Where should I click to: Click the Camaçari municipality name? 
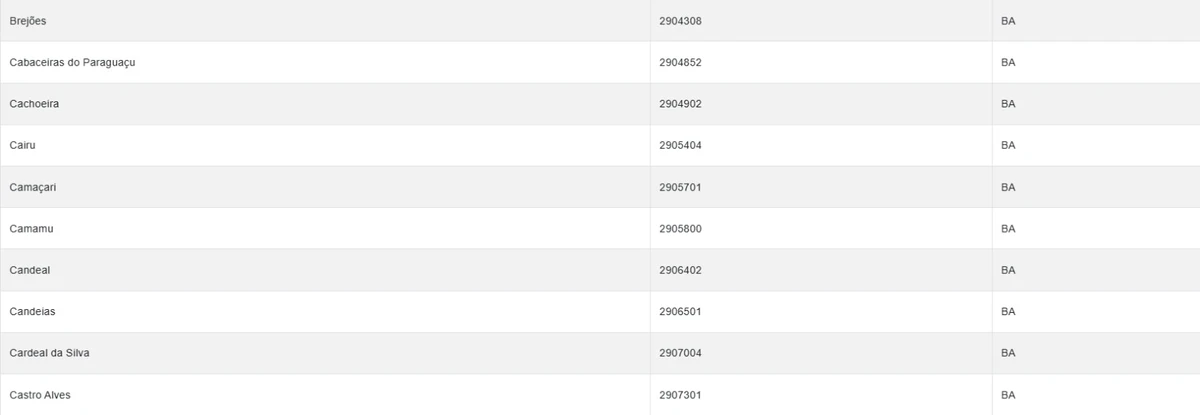point(33,187)
